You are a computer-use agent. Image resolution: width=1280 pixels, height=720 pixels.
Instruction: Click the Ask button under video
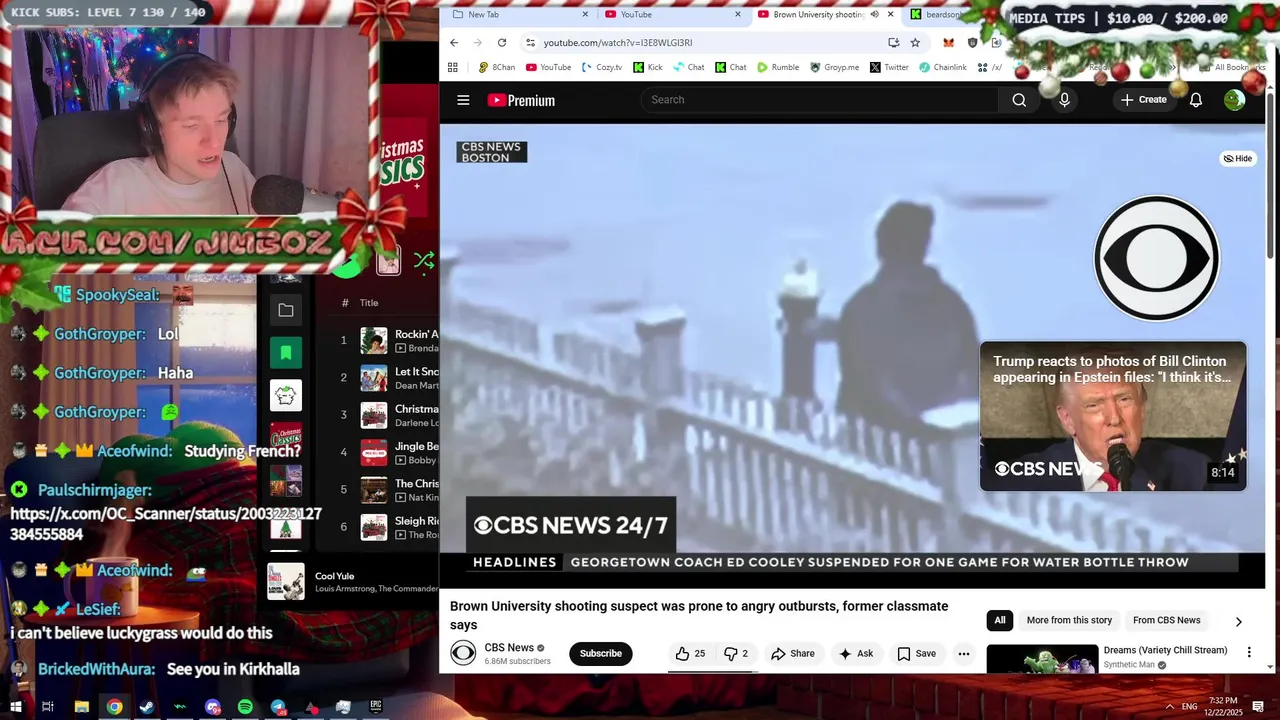[856, 654]
